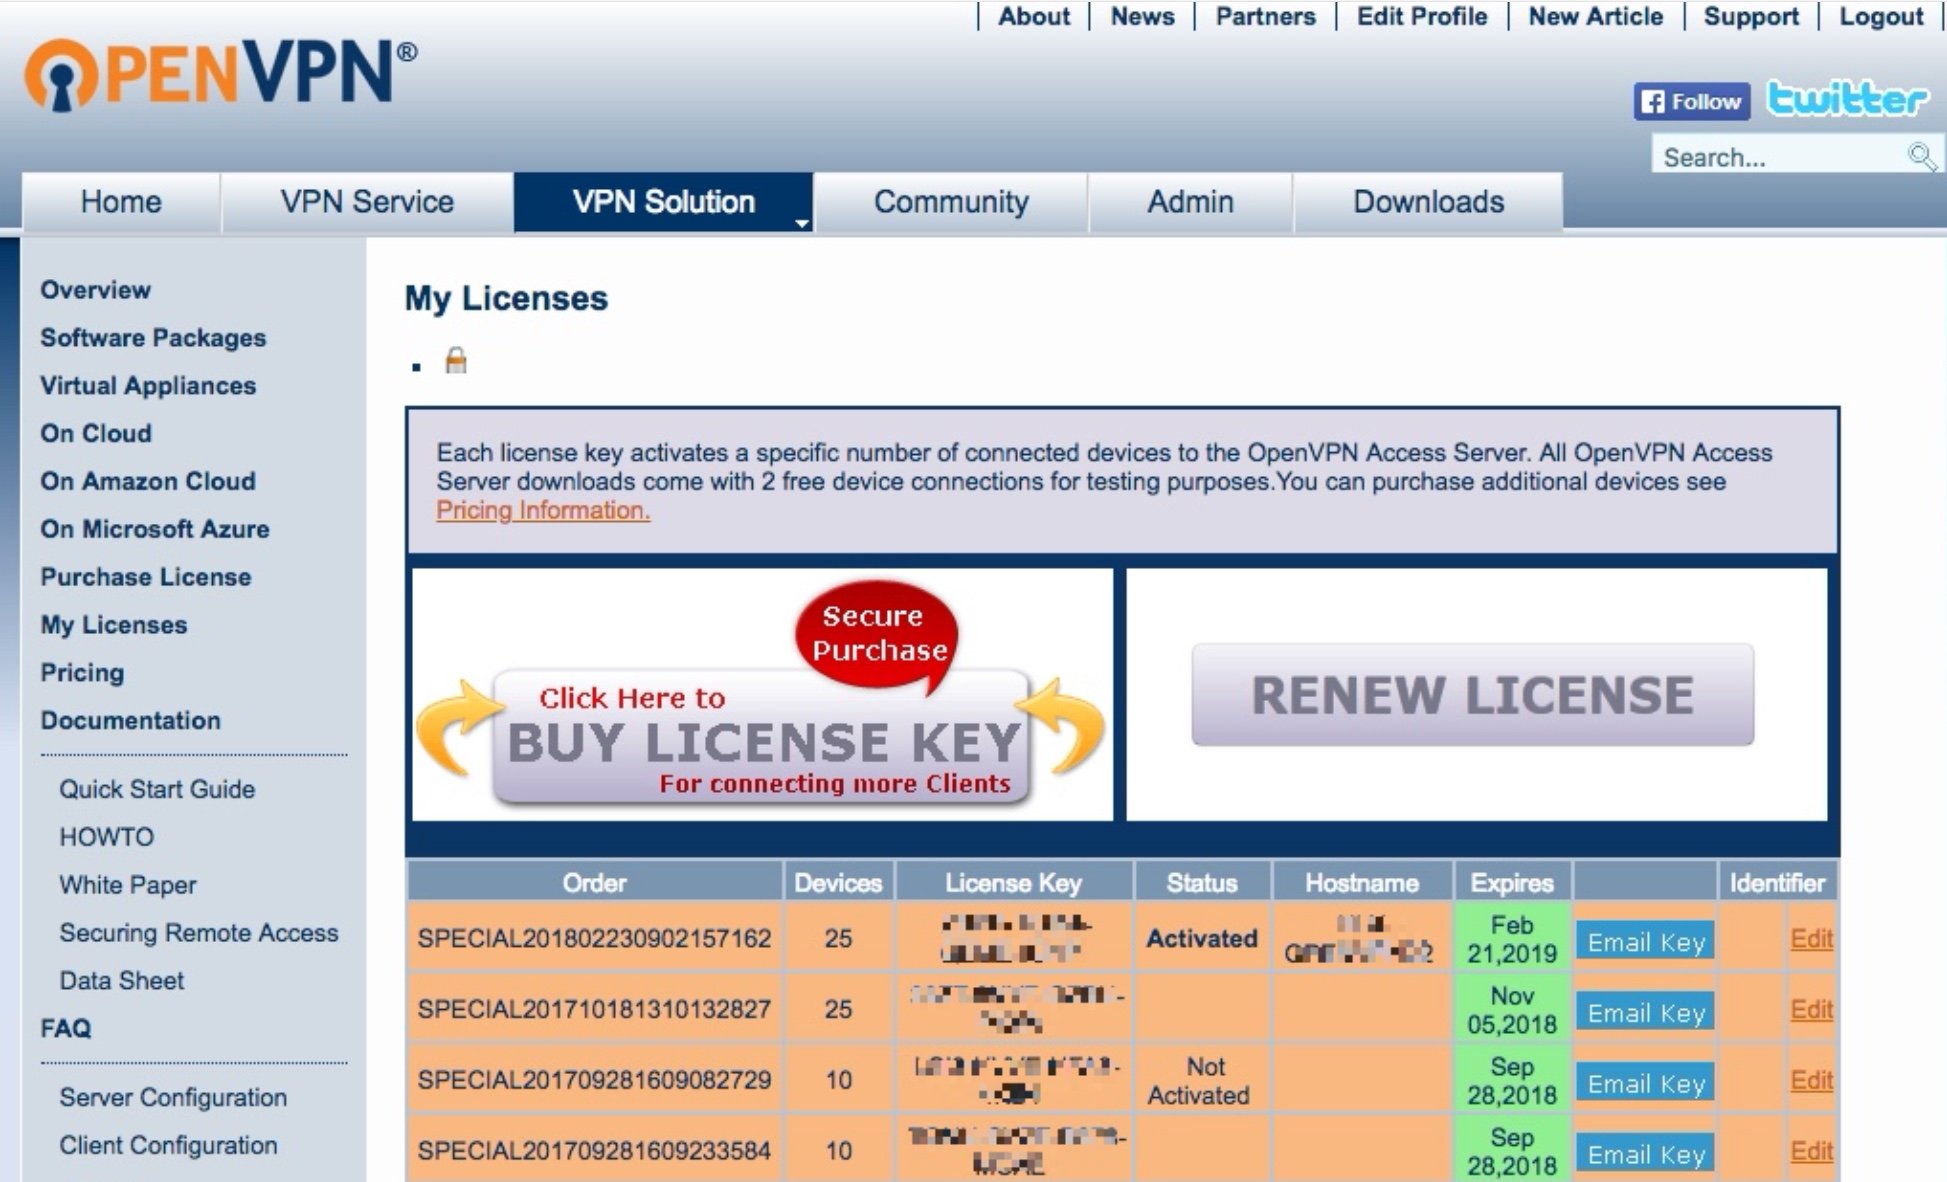Screen dimensions: 1947x1182
Task: Open the On Cloud sidebar link
Action: pyautogui.click(x=96, y=434)
